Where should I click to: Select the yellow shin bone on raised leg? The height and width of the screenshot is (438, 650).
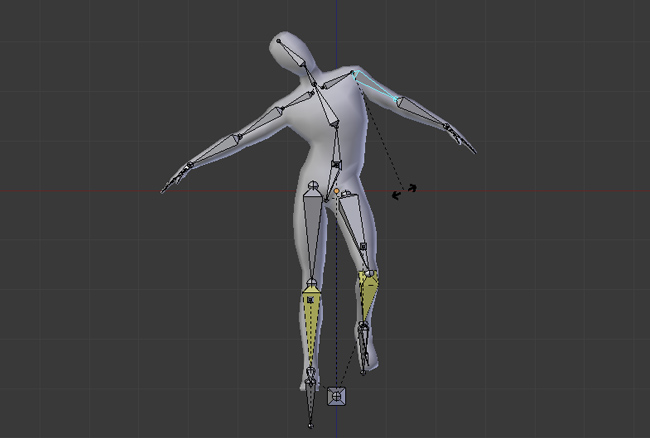(x=368, y=295)
